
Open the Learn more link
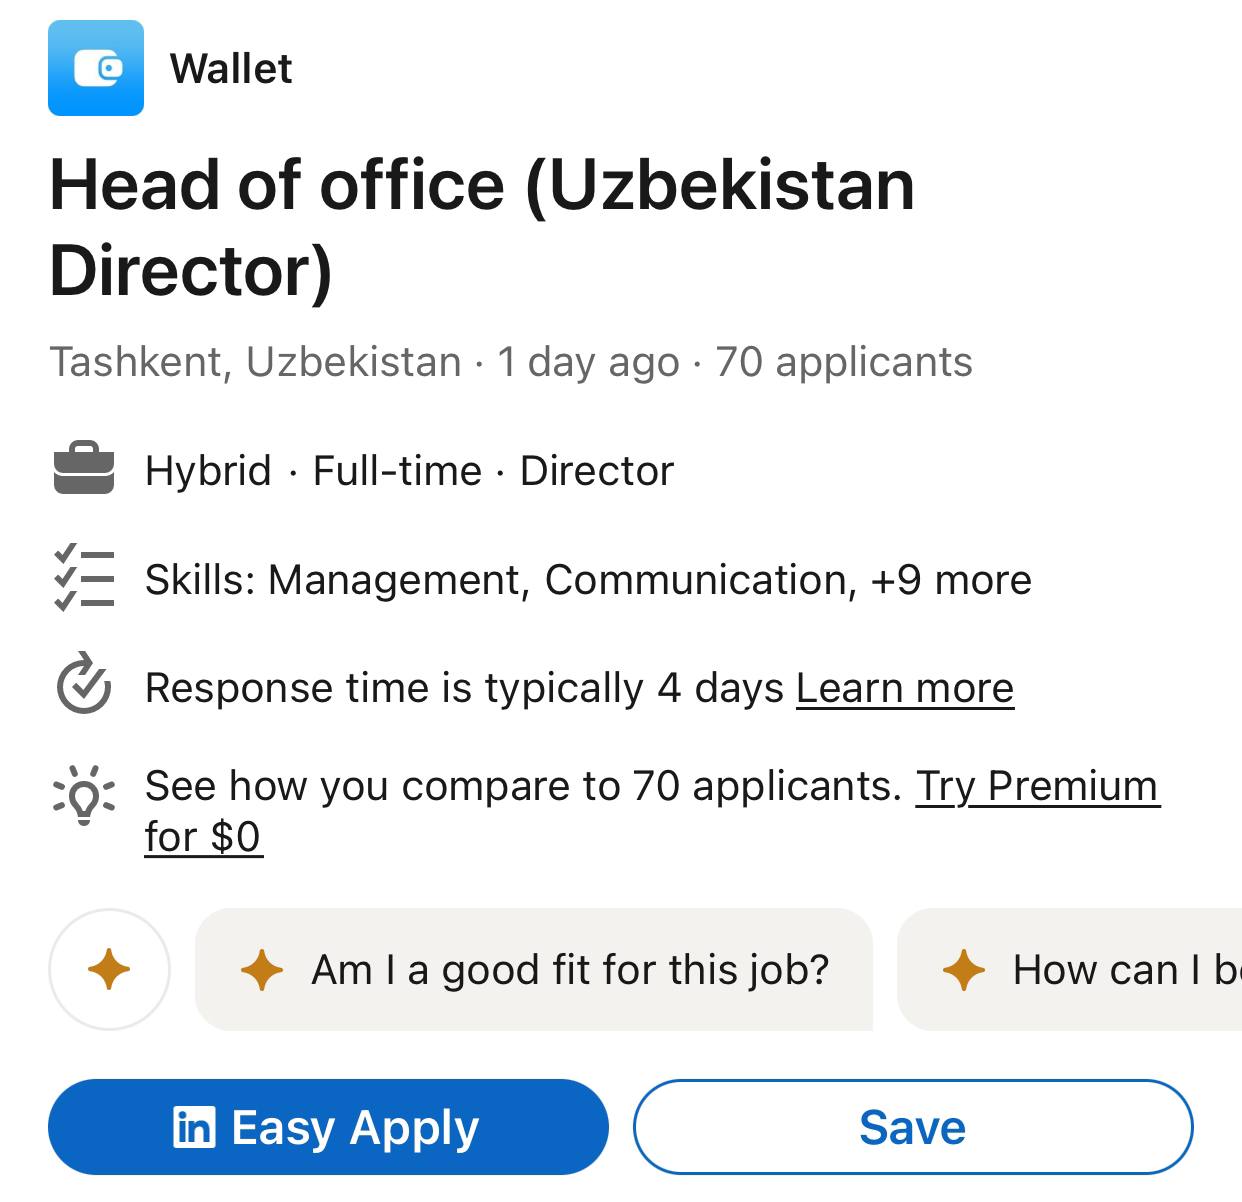903,687
